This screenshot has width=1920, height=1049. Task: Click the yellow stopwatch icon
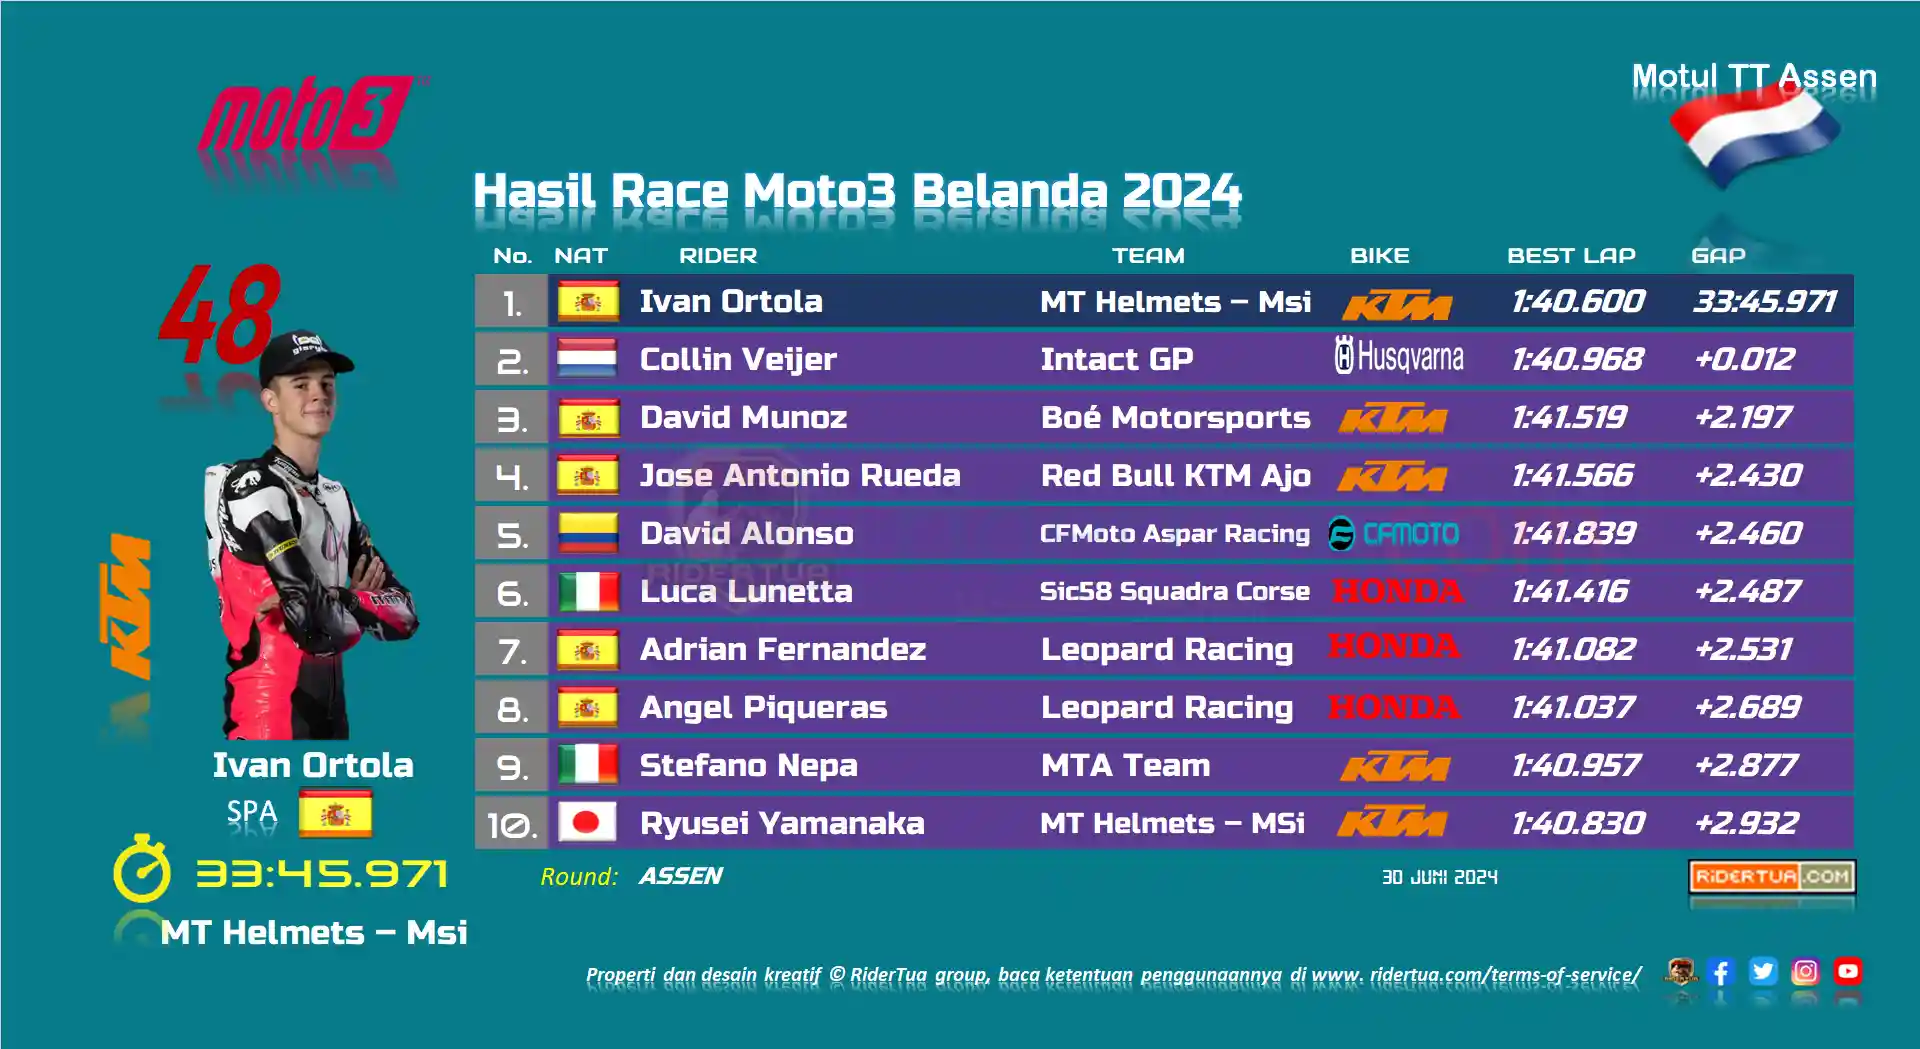click(x=142, y=868)
